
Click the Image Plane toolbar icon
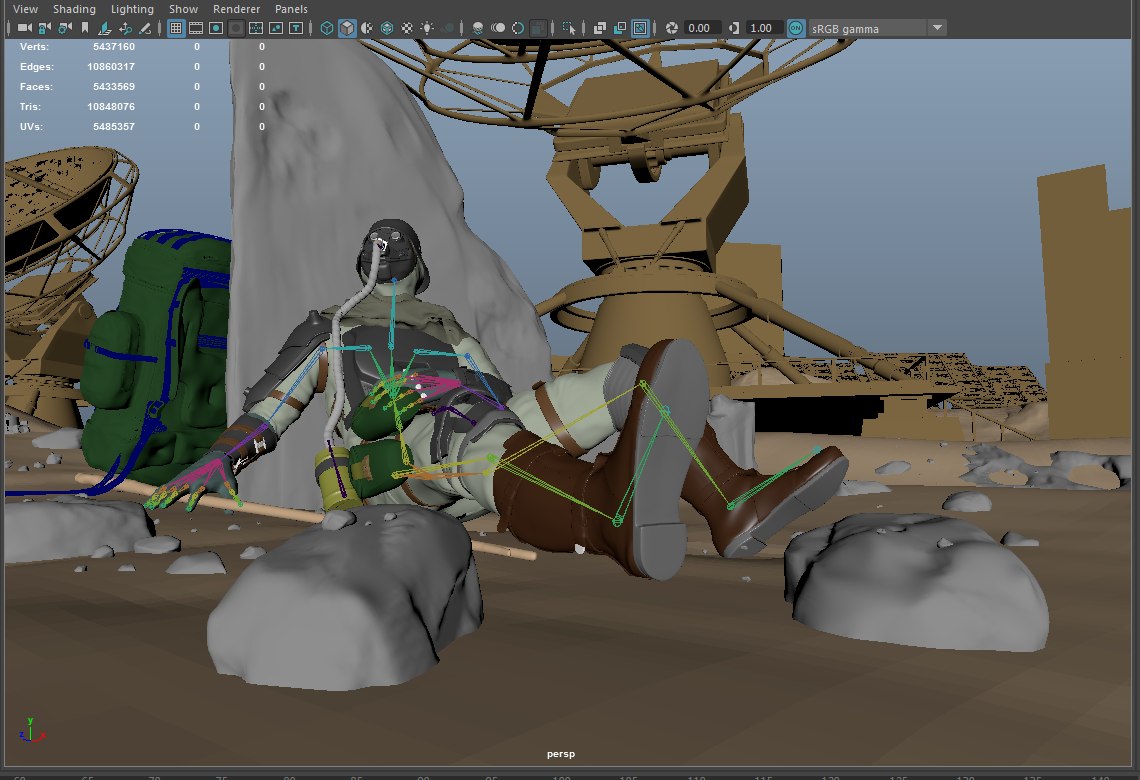coord(105,28)
